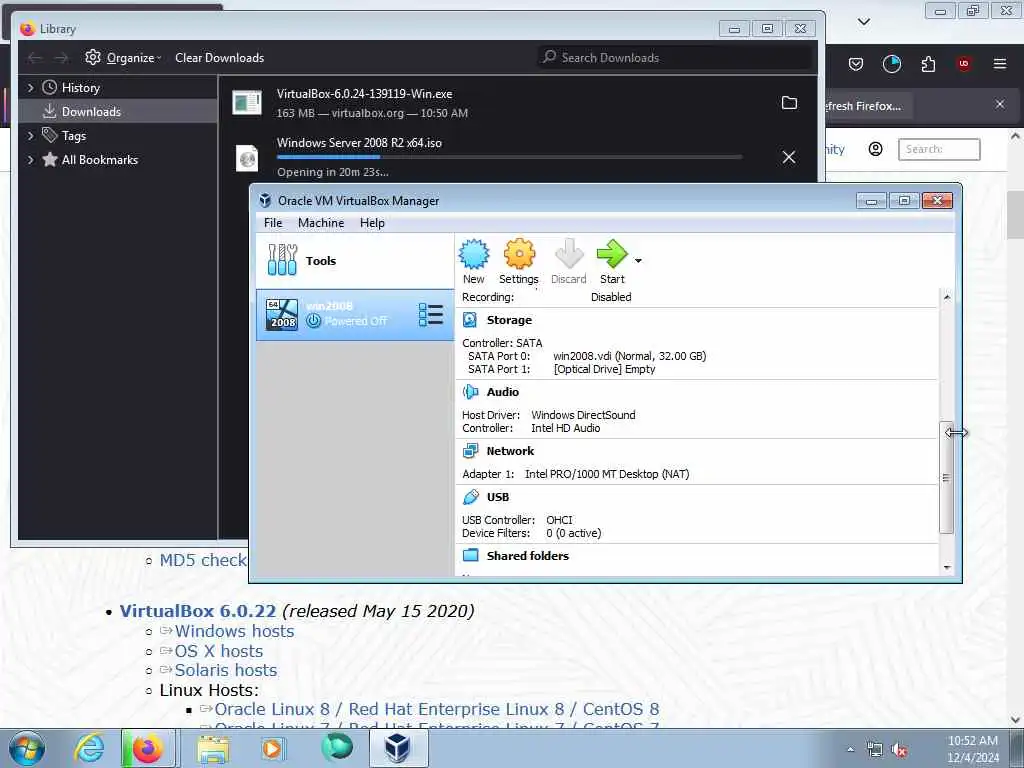The height and width of the screenshot is (768, 1024).
Task: Select All Bookmarks in Library sidebar
Action: click(x=99, y=160)
